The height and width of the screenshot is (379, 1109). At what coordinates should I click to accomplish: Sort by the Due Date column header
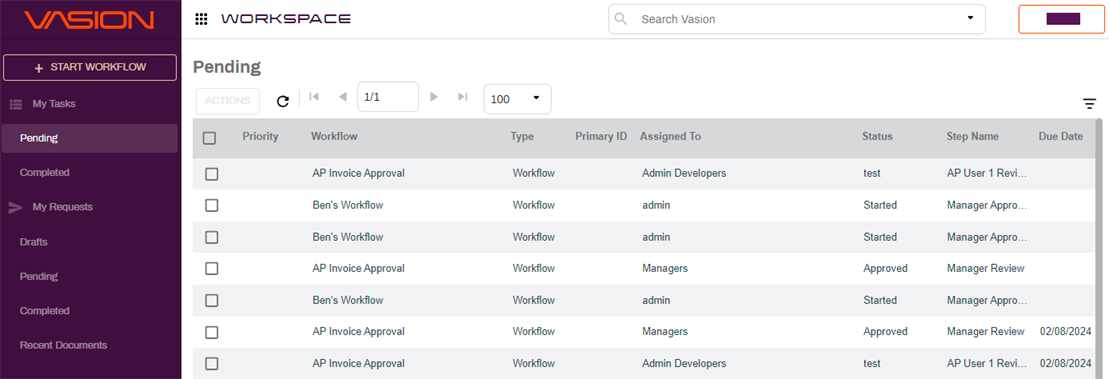pyautogui.click(x=1061, y=136)
